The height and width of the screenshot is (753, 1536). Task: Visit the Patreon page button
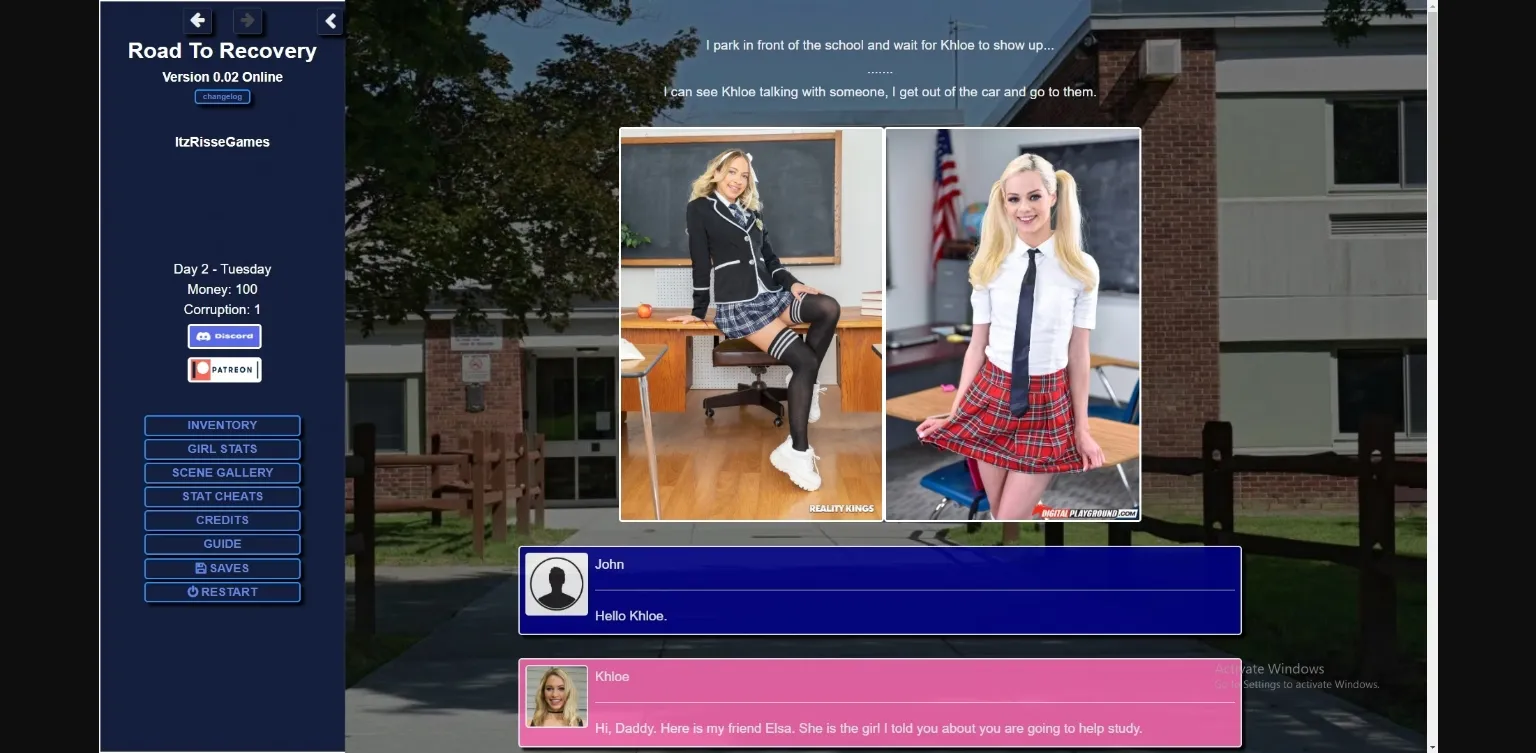point(224,370)
